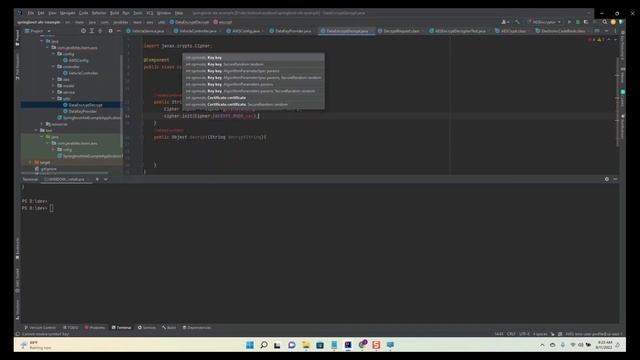Click the green Run button
The image size is (640, 360).
click(569, 22)
